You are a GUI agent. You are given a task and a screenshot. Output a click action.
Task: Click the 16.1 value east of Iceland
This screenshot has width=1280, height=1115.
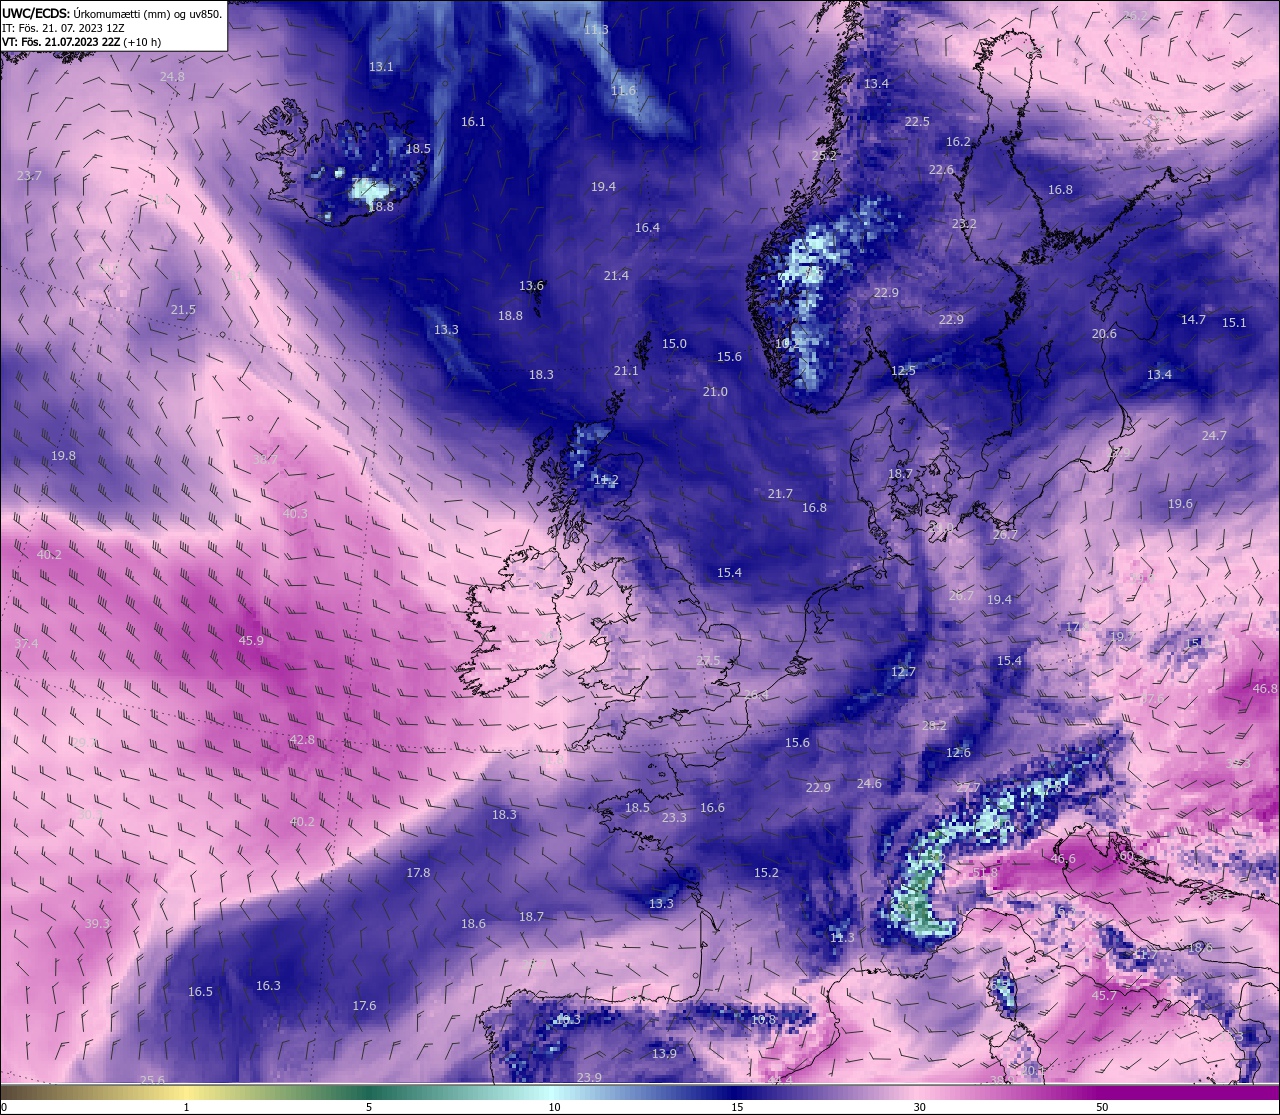pos(473,122)
